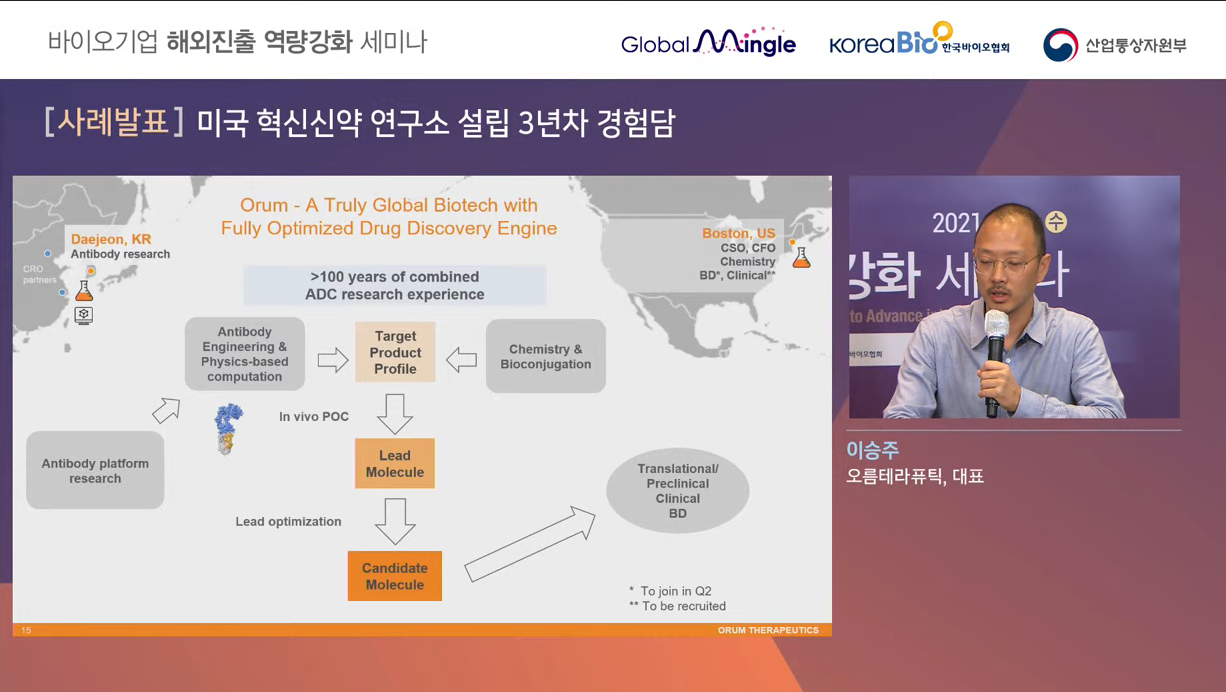Click the 'Antibody research' label under Daejeon
Viewport: 1226px width, 692px height.
click(x=120, y=254)
